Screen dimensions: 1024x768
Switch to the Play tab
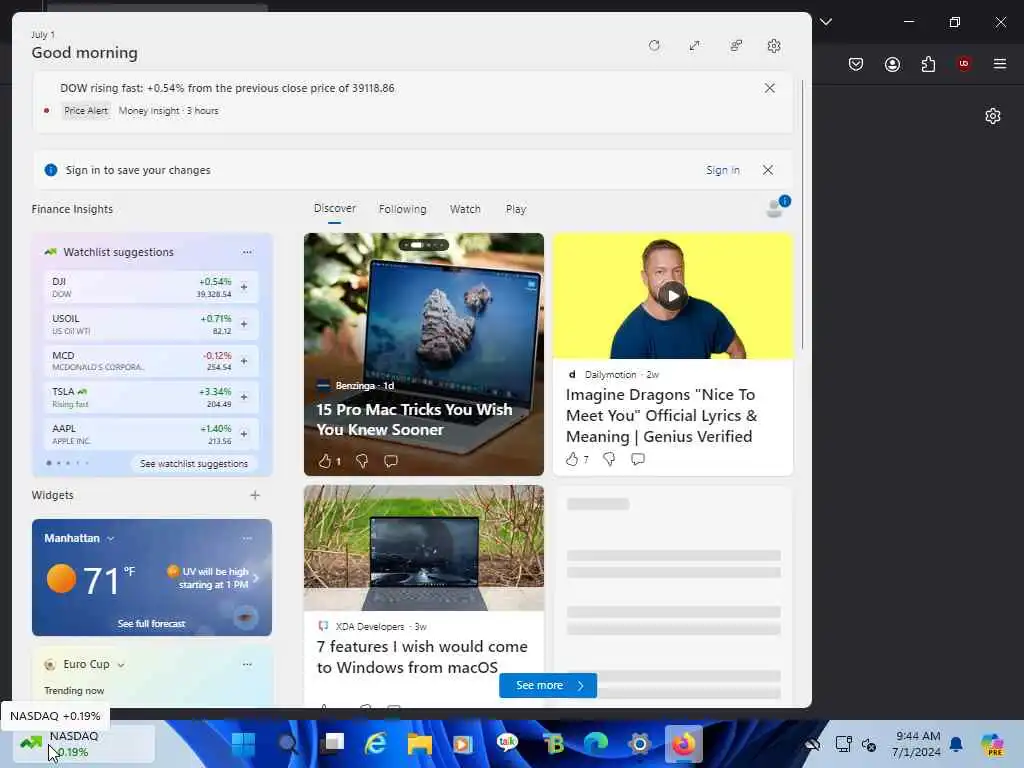(515, 209)
